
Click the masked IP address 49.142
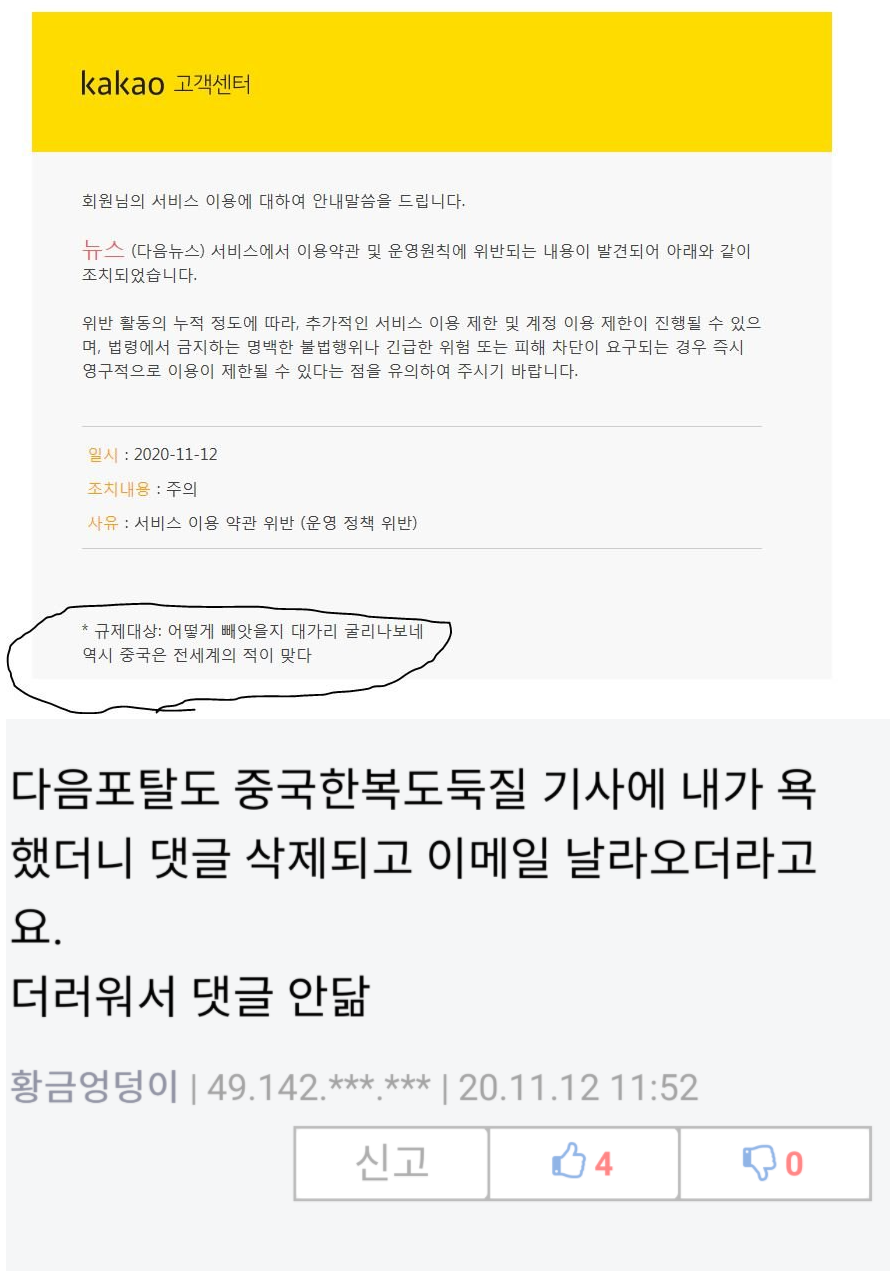pos(319,1087)
